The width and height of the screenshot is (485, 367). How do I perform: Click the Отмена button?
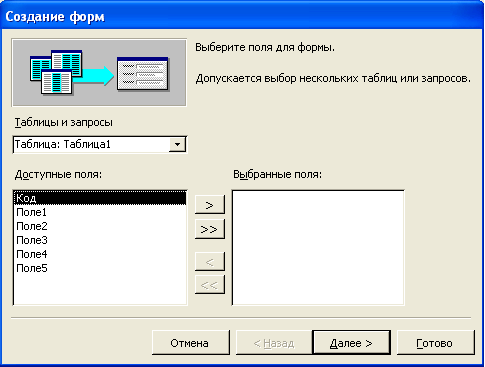click(x=191, y=343)
